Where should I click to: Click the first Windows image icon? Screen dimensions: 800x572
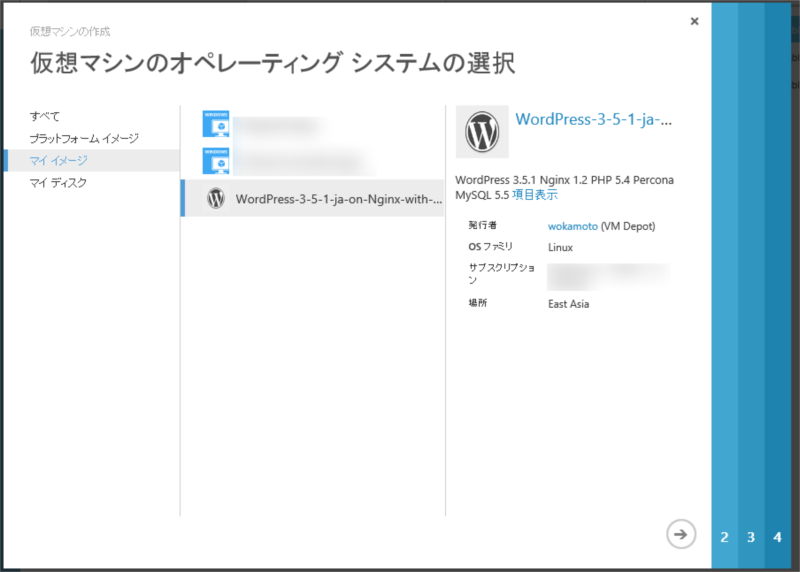[216, 124]
